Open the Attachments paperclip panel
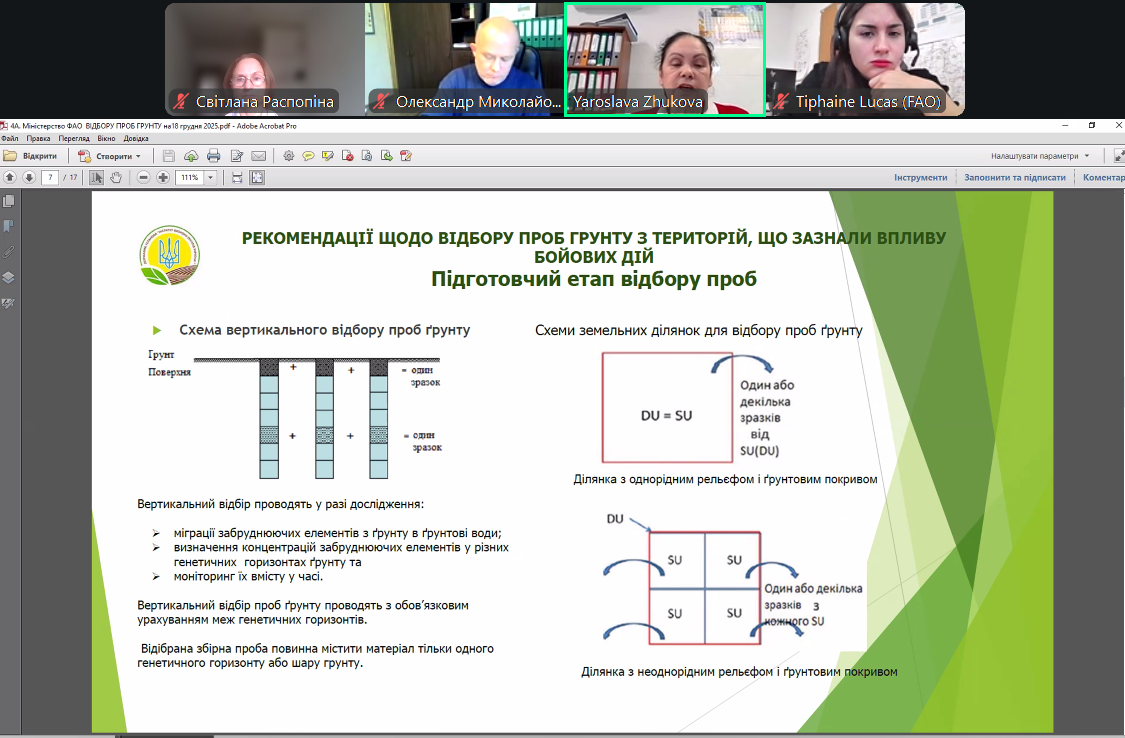The height and width of the screenshot is (738, 1125). [x=9, y=251]
